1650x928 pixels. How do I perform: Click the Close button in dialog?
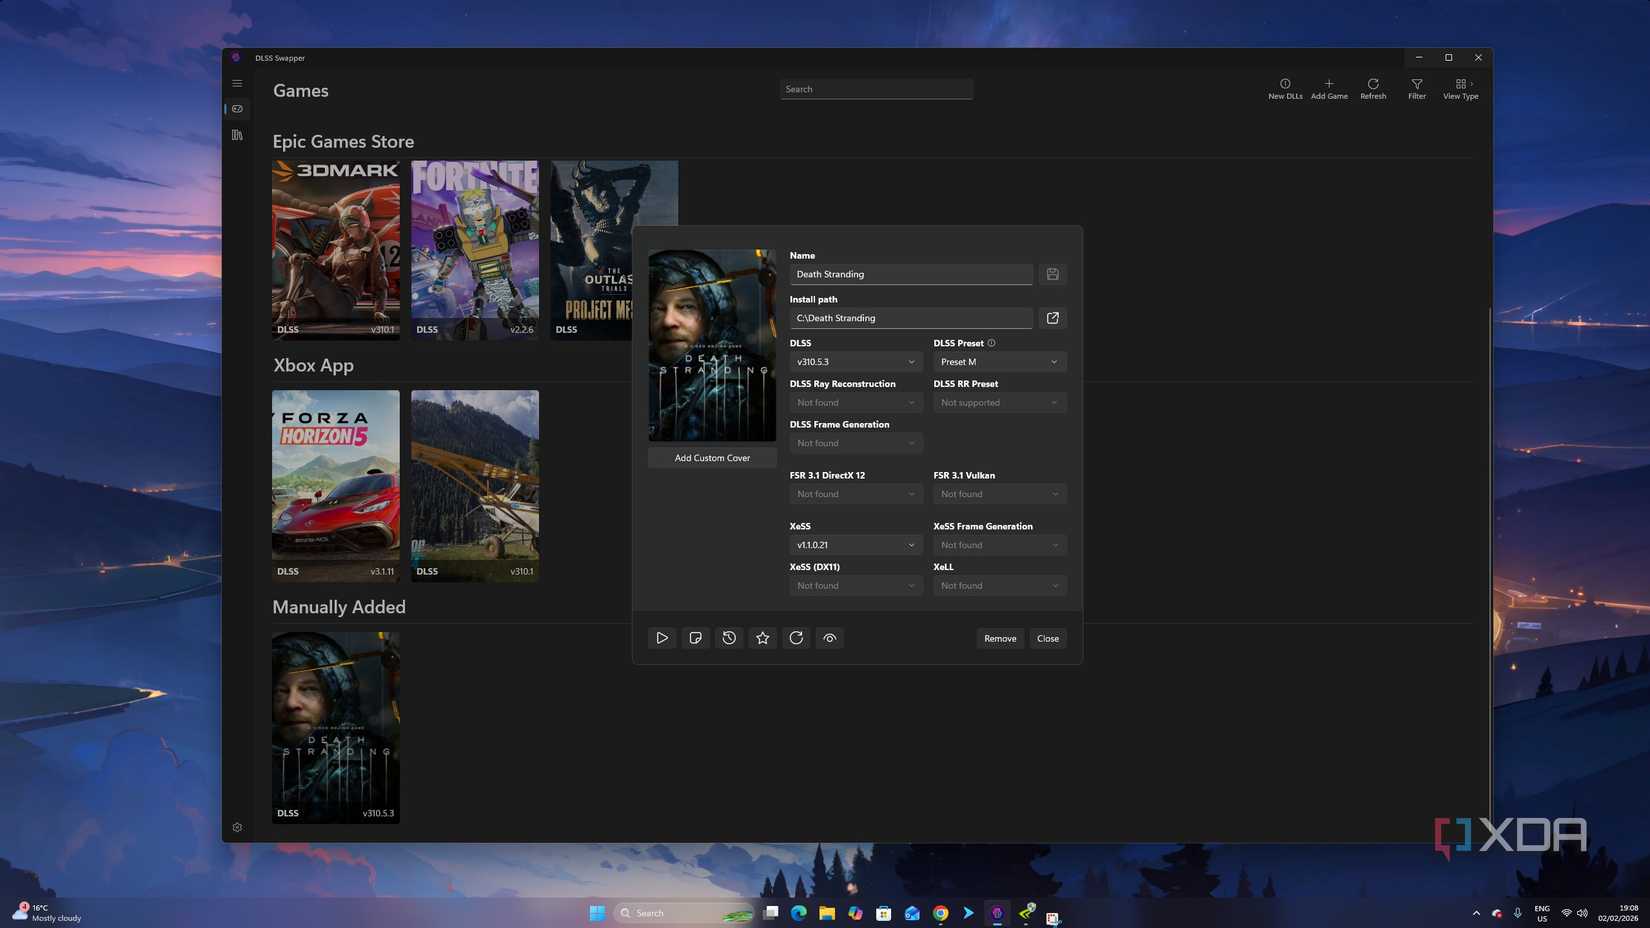[1048, 638]
